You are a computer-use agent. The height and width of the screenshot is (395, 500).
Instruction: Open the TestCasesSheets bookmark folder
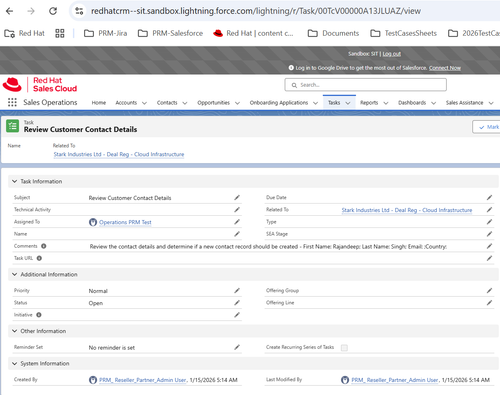click(x=404, y=33)
